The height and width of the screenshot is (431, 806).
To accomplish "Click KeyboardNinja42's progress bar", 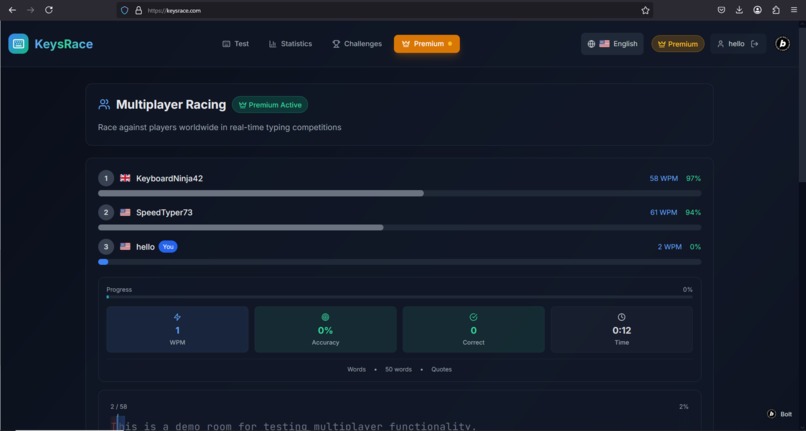I will tap(399, 193).
